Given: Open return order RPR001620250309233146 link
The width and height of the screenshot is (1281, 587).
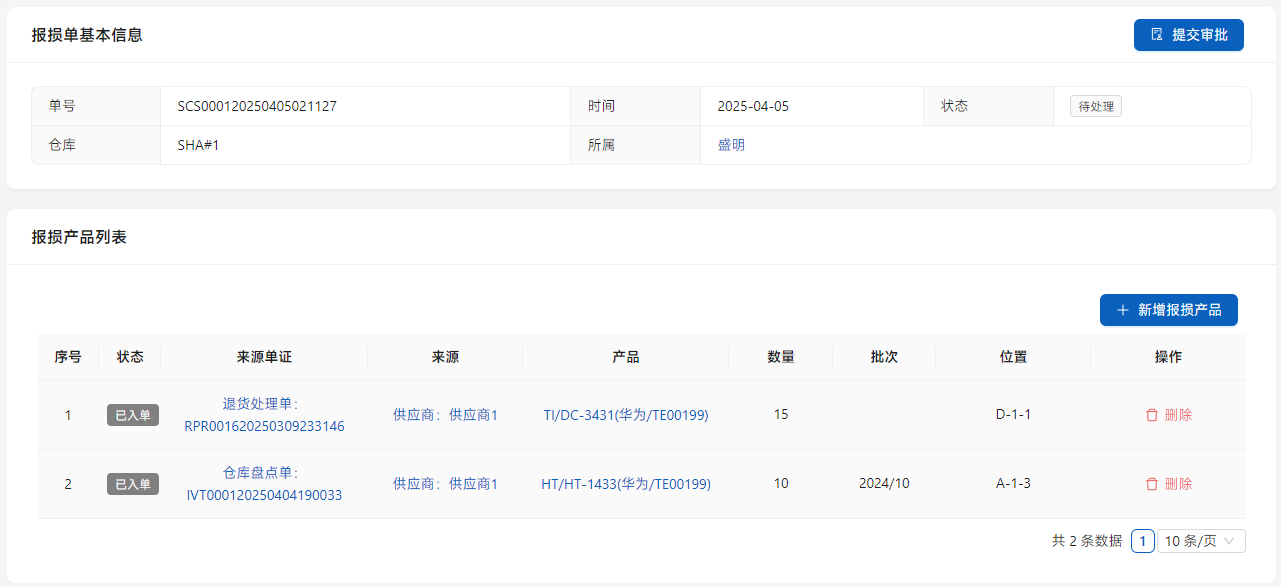Looking at the screenshot, I should tap(264, 426).
